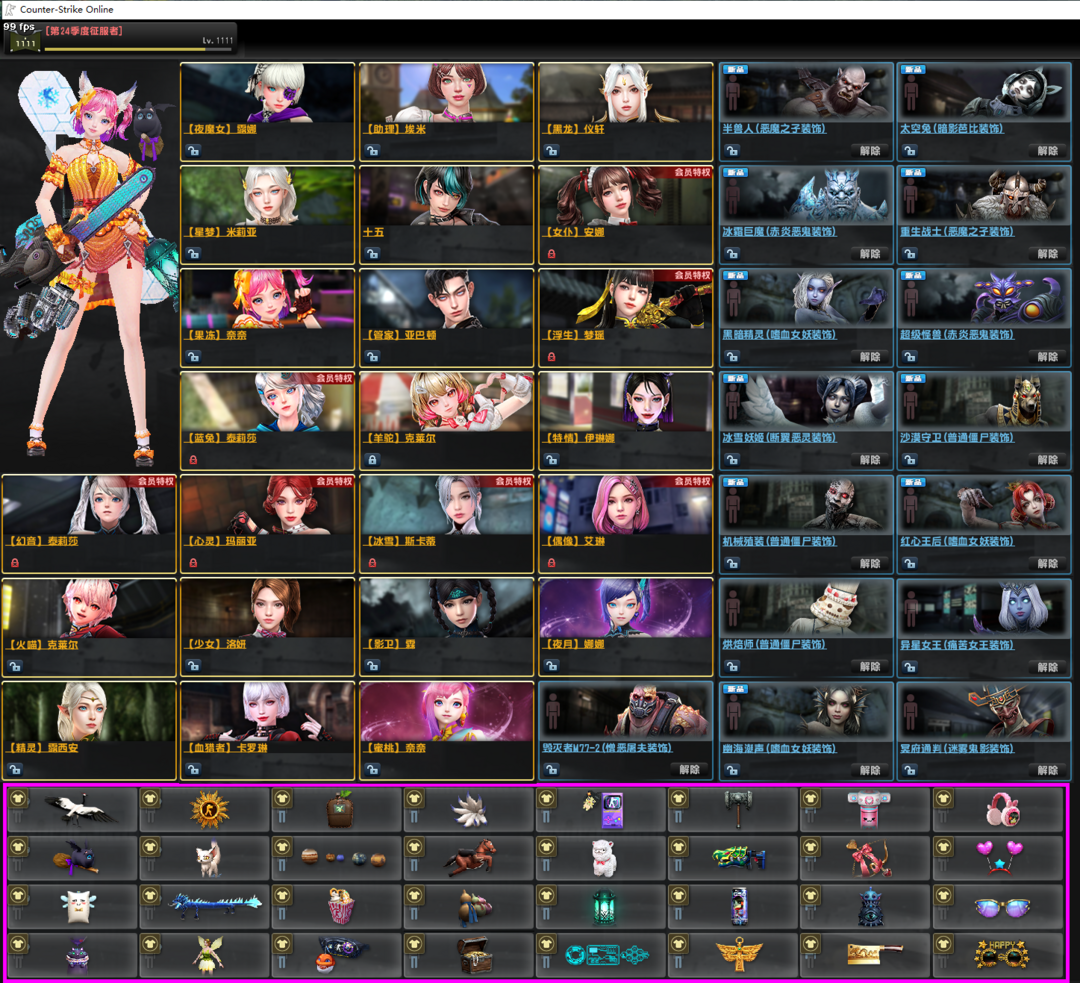Toggle lock on 【助理】埃米 card

(x=373, y=150)
